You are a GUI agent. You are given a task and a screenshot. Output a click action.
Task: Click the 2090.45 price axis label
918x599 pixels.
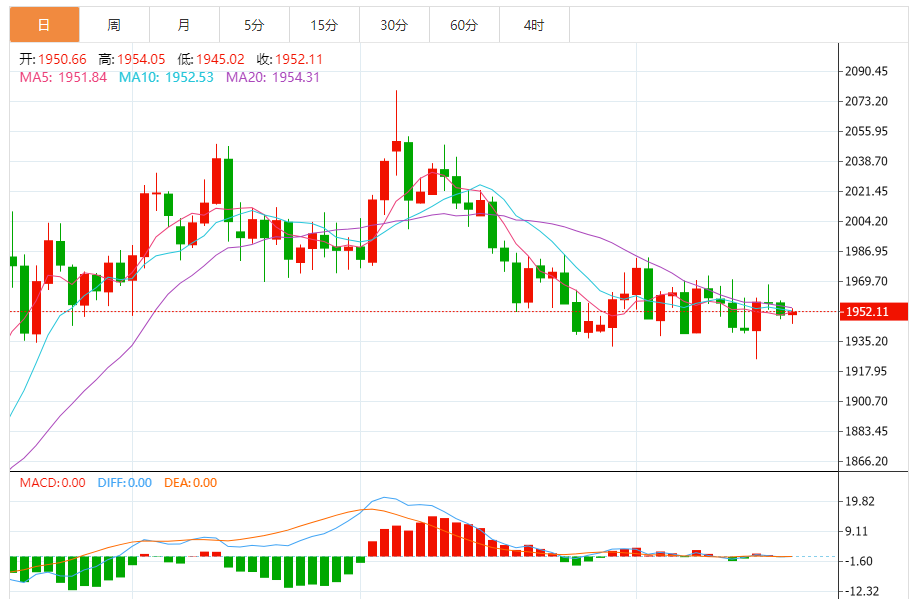point(866,71)
